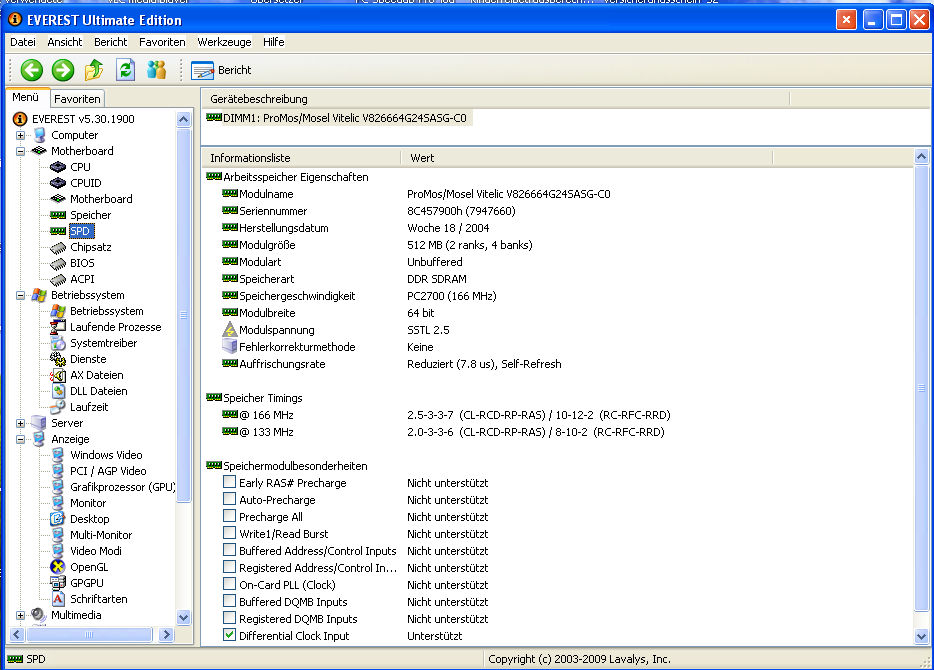Toggle Precharge All checkbox

pyautogui.click(x=229, y=515)
